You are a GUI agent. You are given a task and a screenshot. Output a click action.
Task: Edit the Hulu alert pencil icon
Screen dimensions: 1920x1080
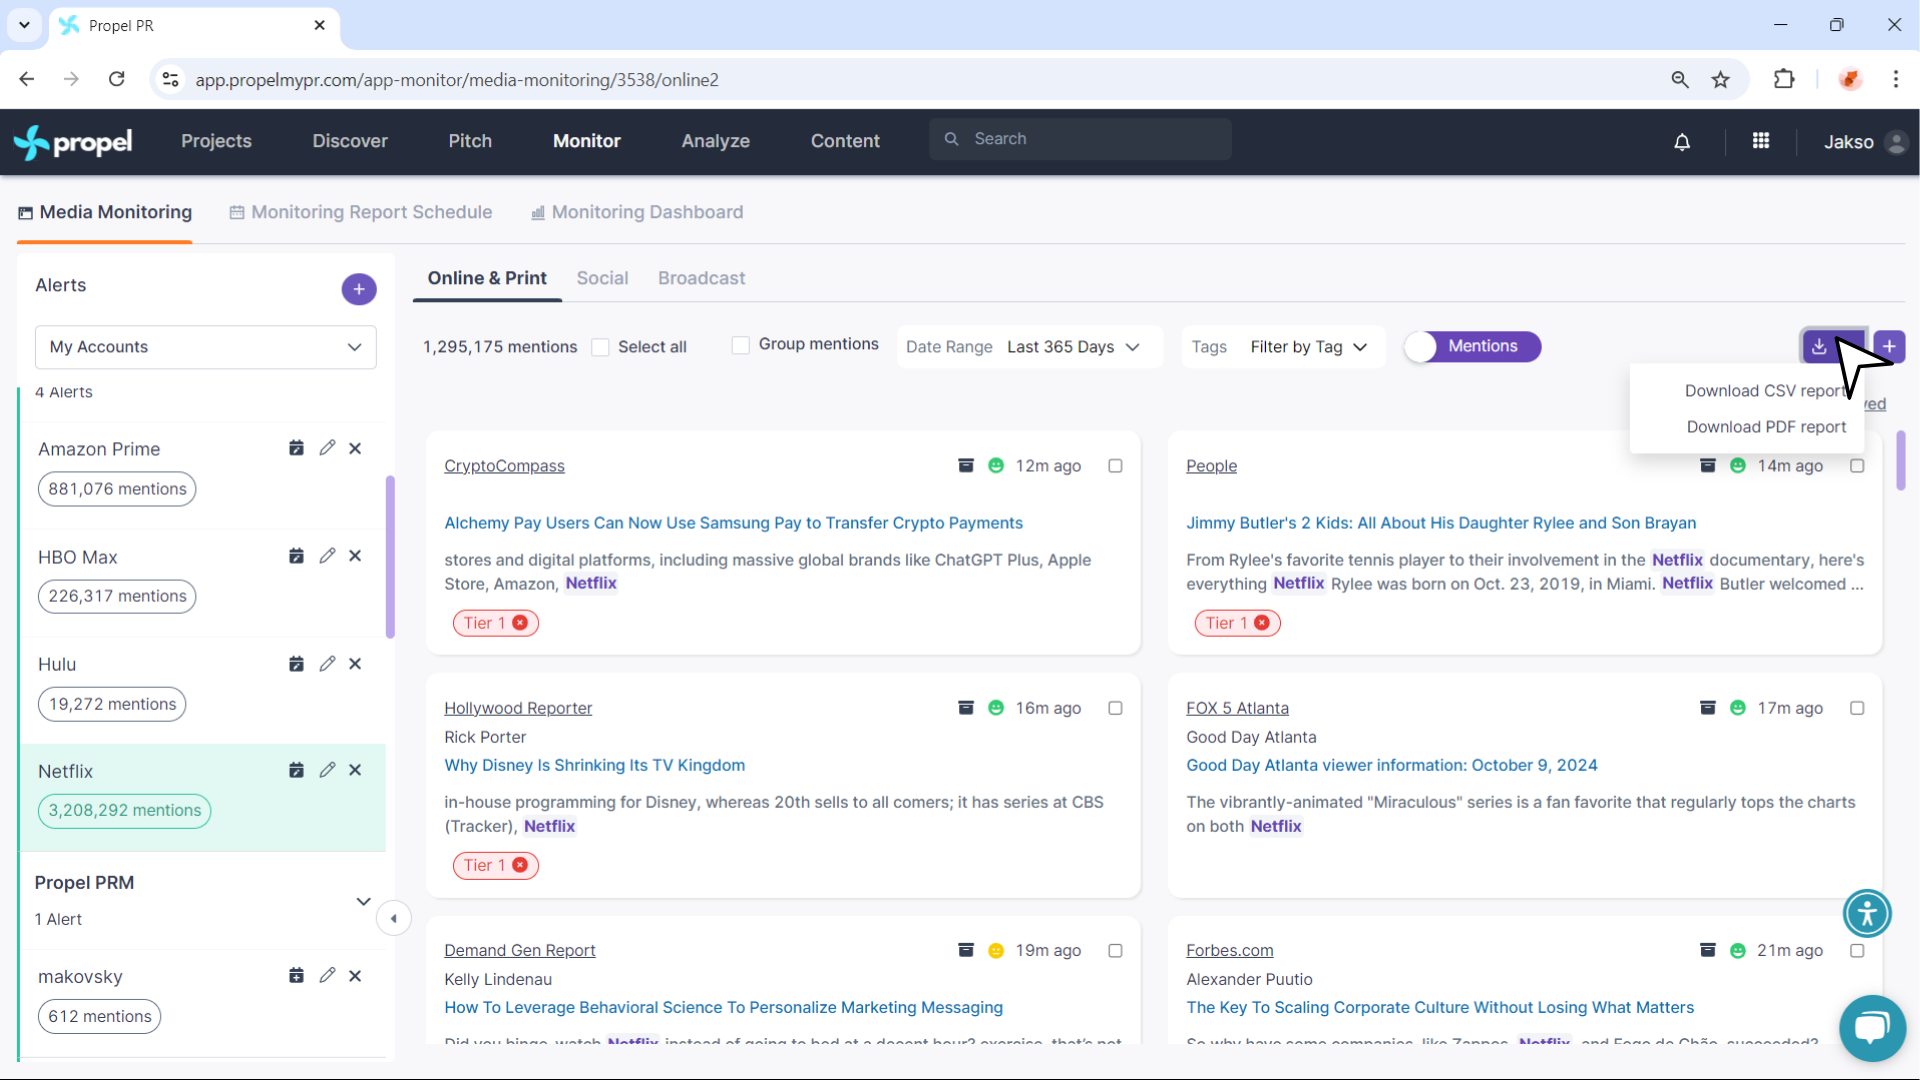(327, 664)
